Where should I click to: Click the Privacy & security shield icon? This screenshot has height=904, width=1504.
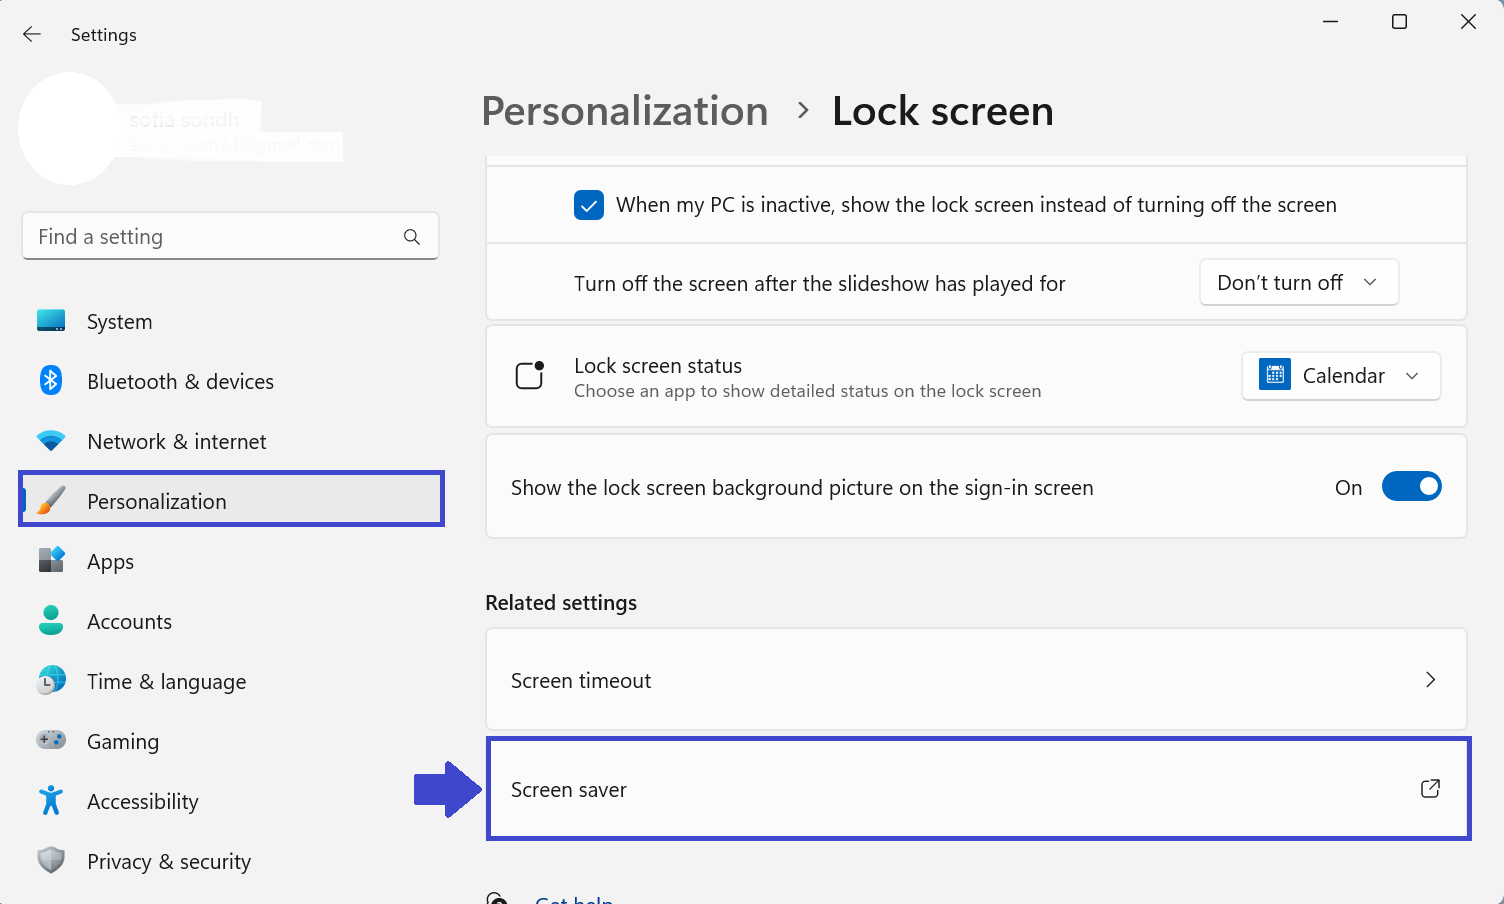[x=51, y=861]
